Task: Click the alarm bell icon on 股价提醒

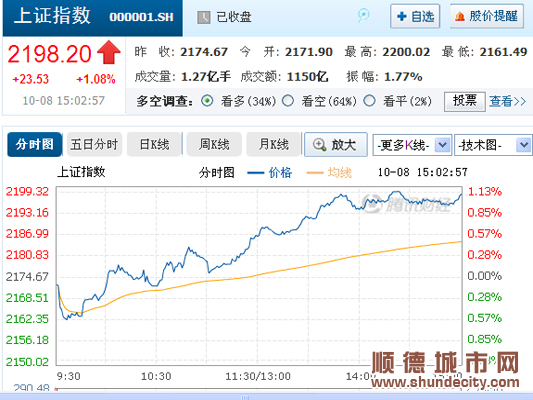Action: point(460,16)
